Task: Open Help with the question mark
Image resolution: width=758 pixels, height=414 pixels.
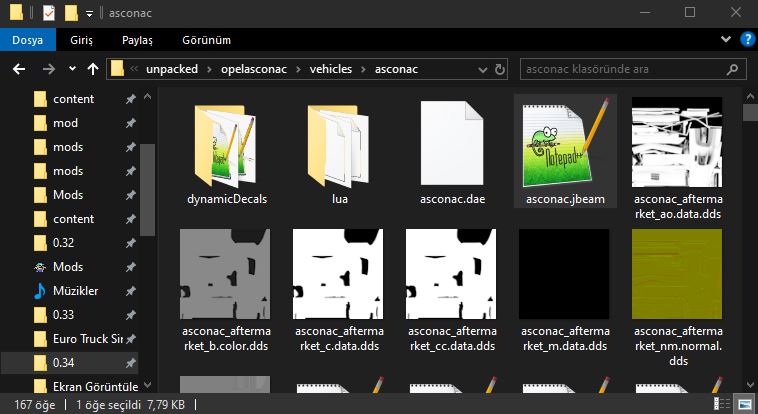Action: click(747, 39)
